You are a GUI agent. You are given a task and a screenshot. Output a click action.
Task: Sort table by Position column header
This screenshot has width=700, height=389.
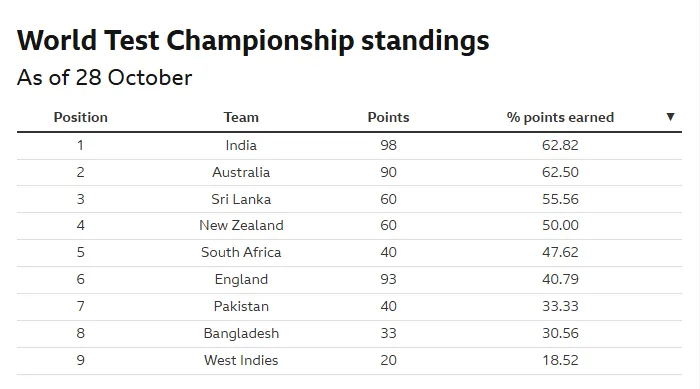pos(81,117)
